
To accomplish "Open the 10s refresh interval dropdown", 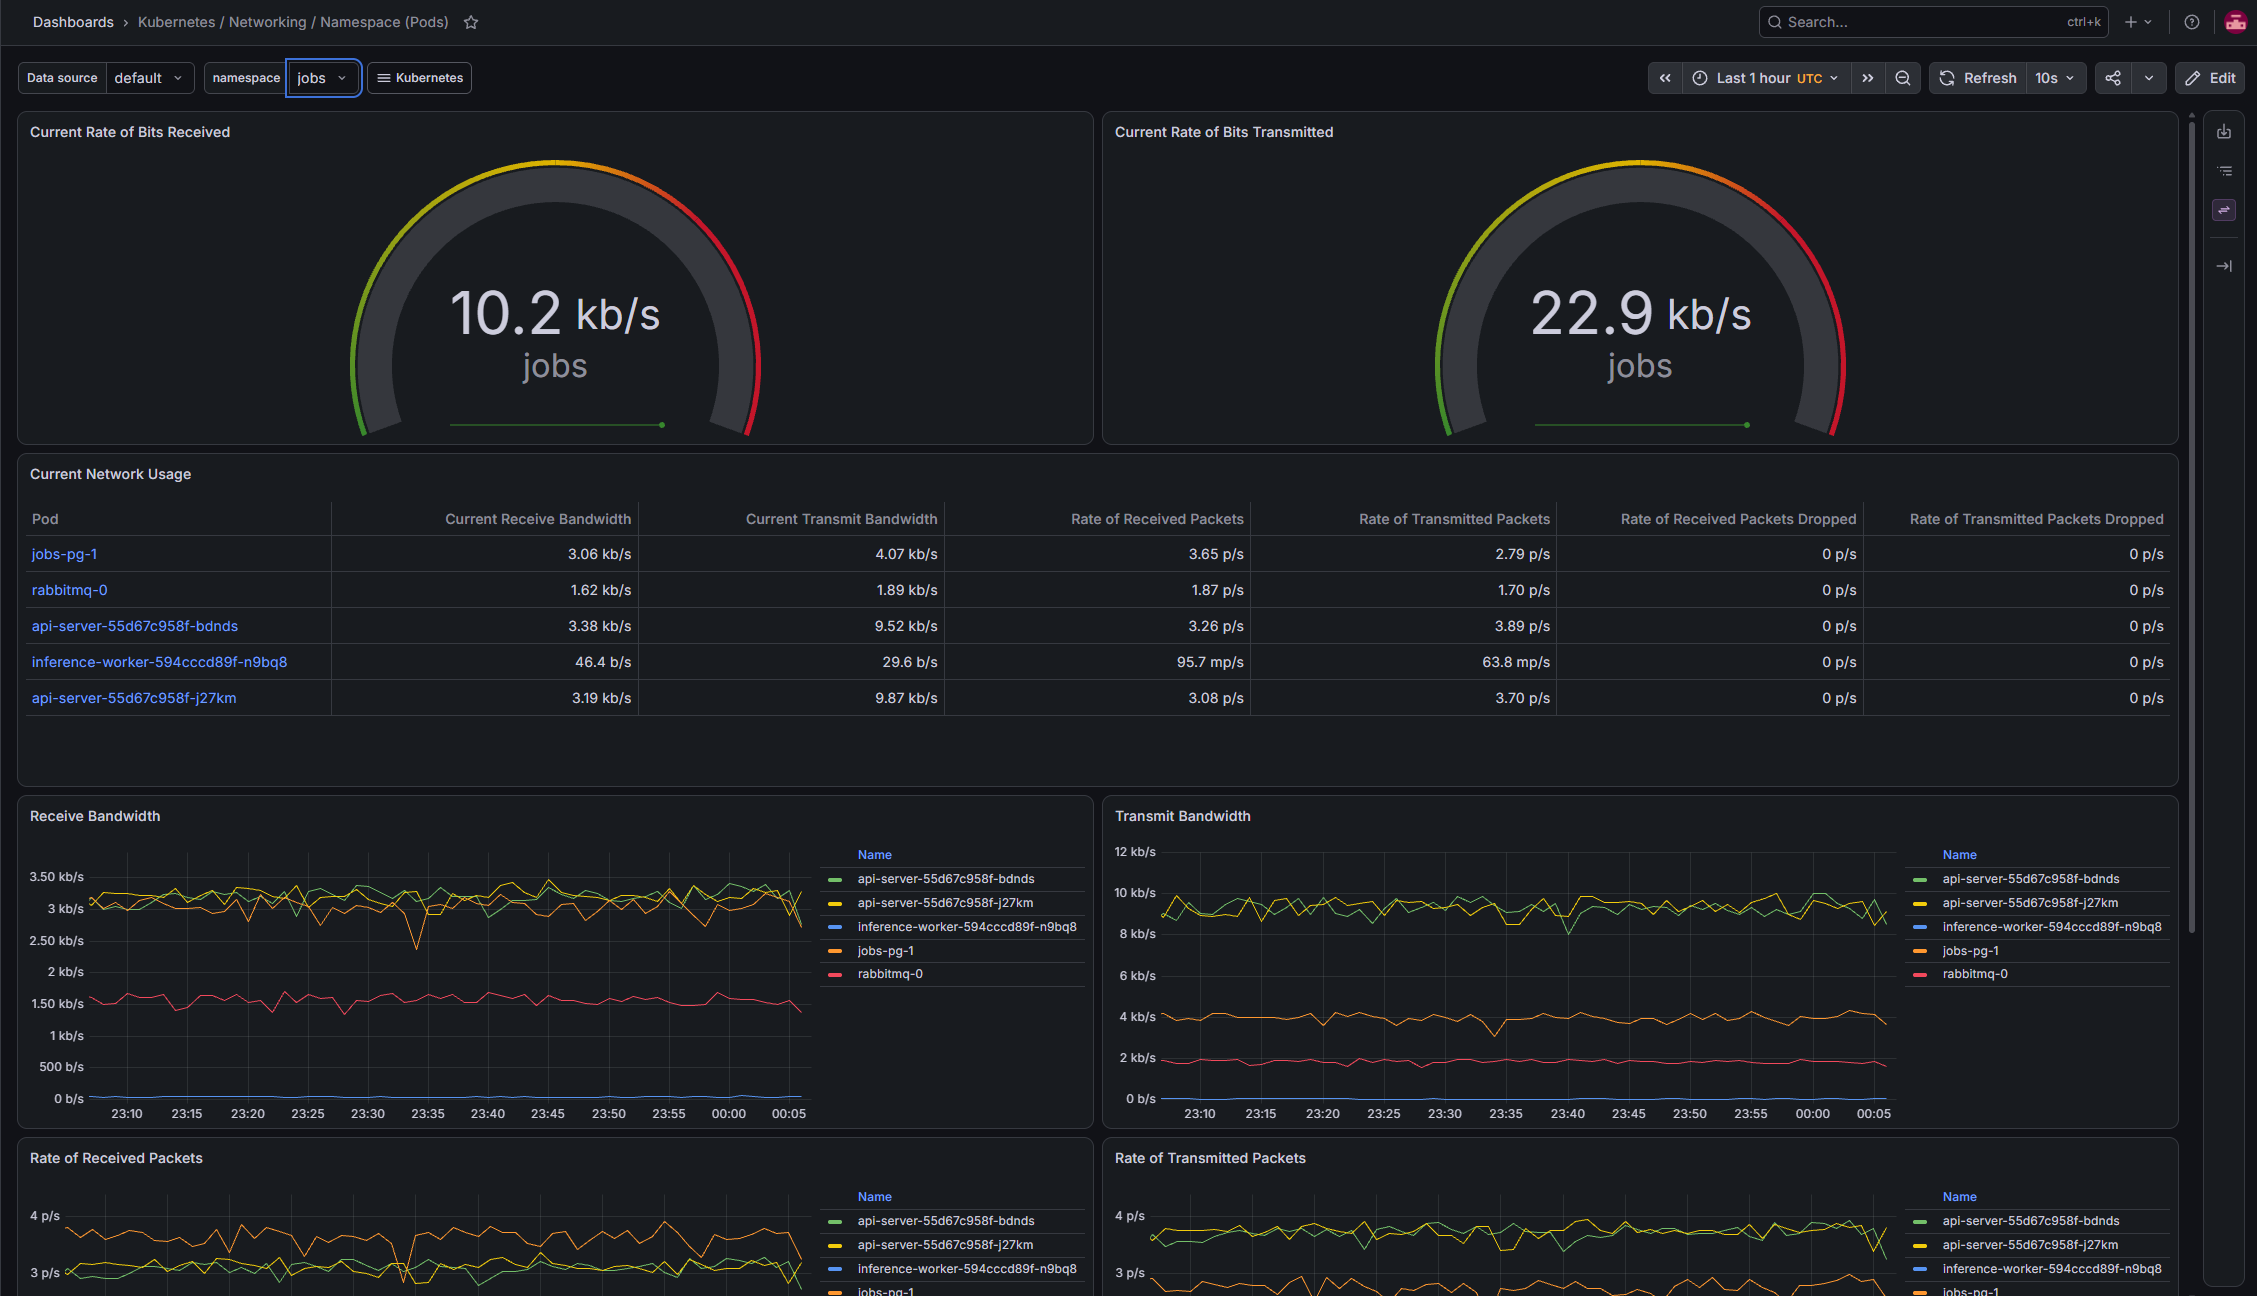I will tap(2055, 78).
